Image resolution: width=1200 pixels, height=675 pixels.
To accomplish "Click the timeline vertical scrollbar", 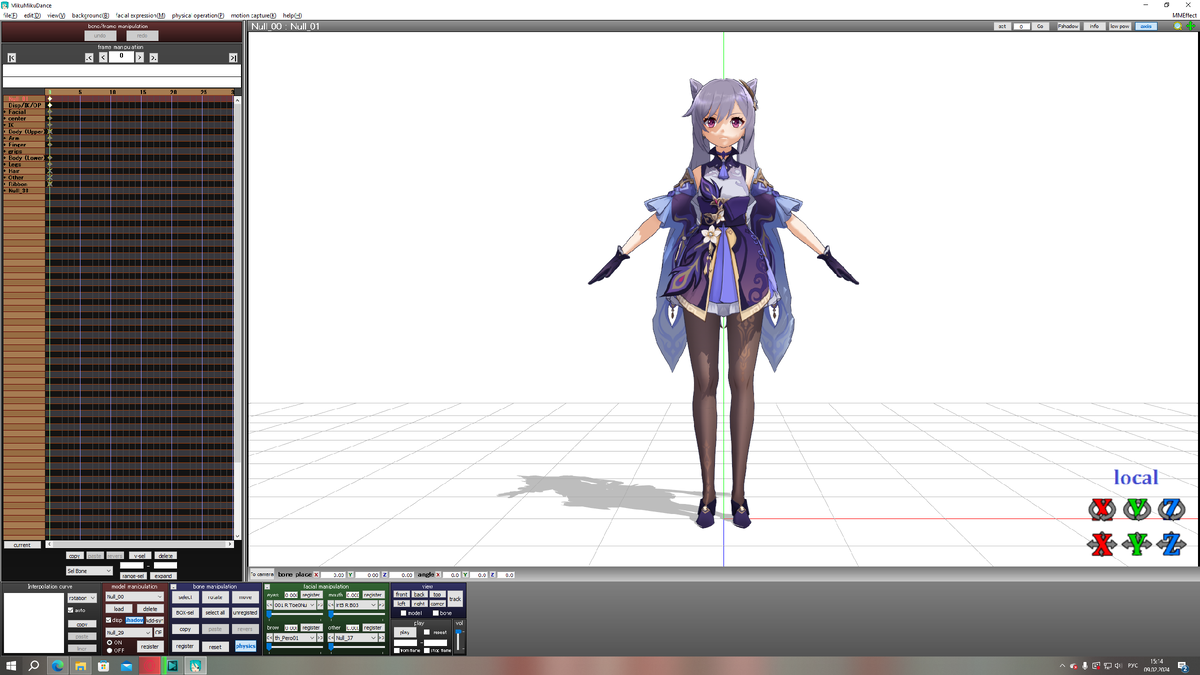I will [x=237, y=317].
